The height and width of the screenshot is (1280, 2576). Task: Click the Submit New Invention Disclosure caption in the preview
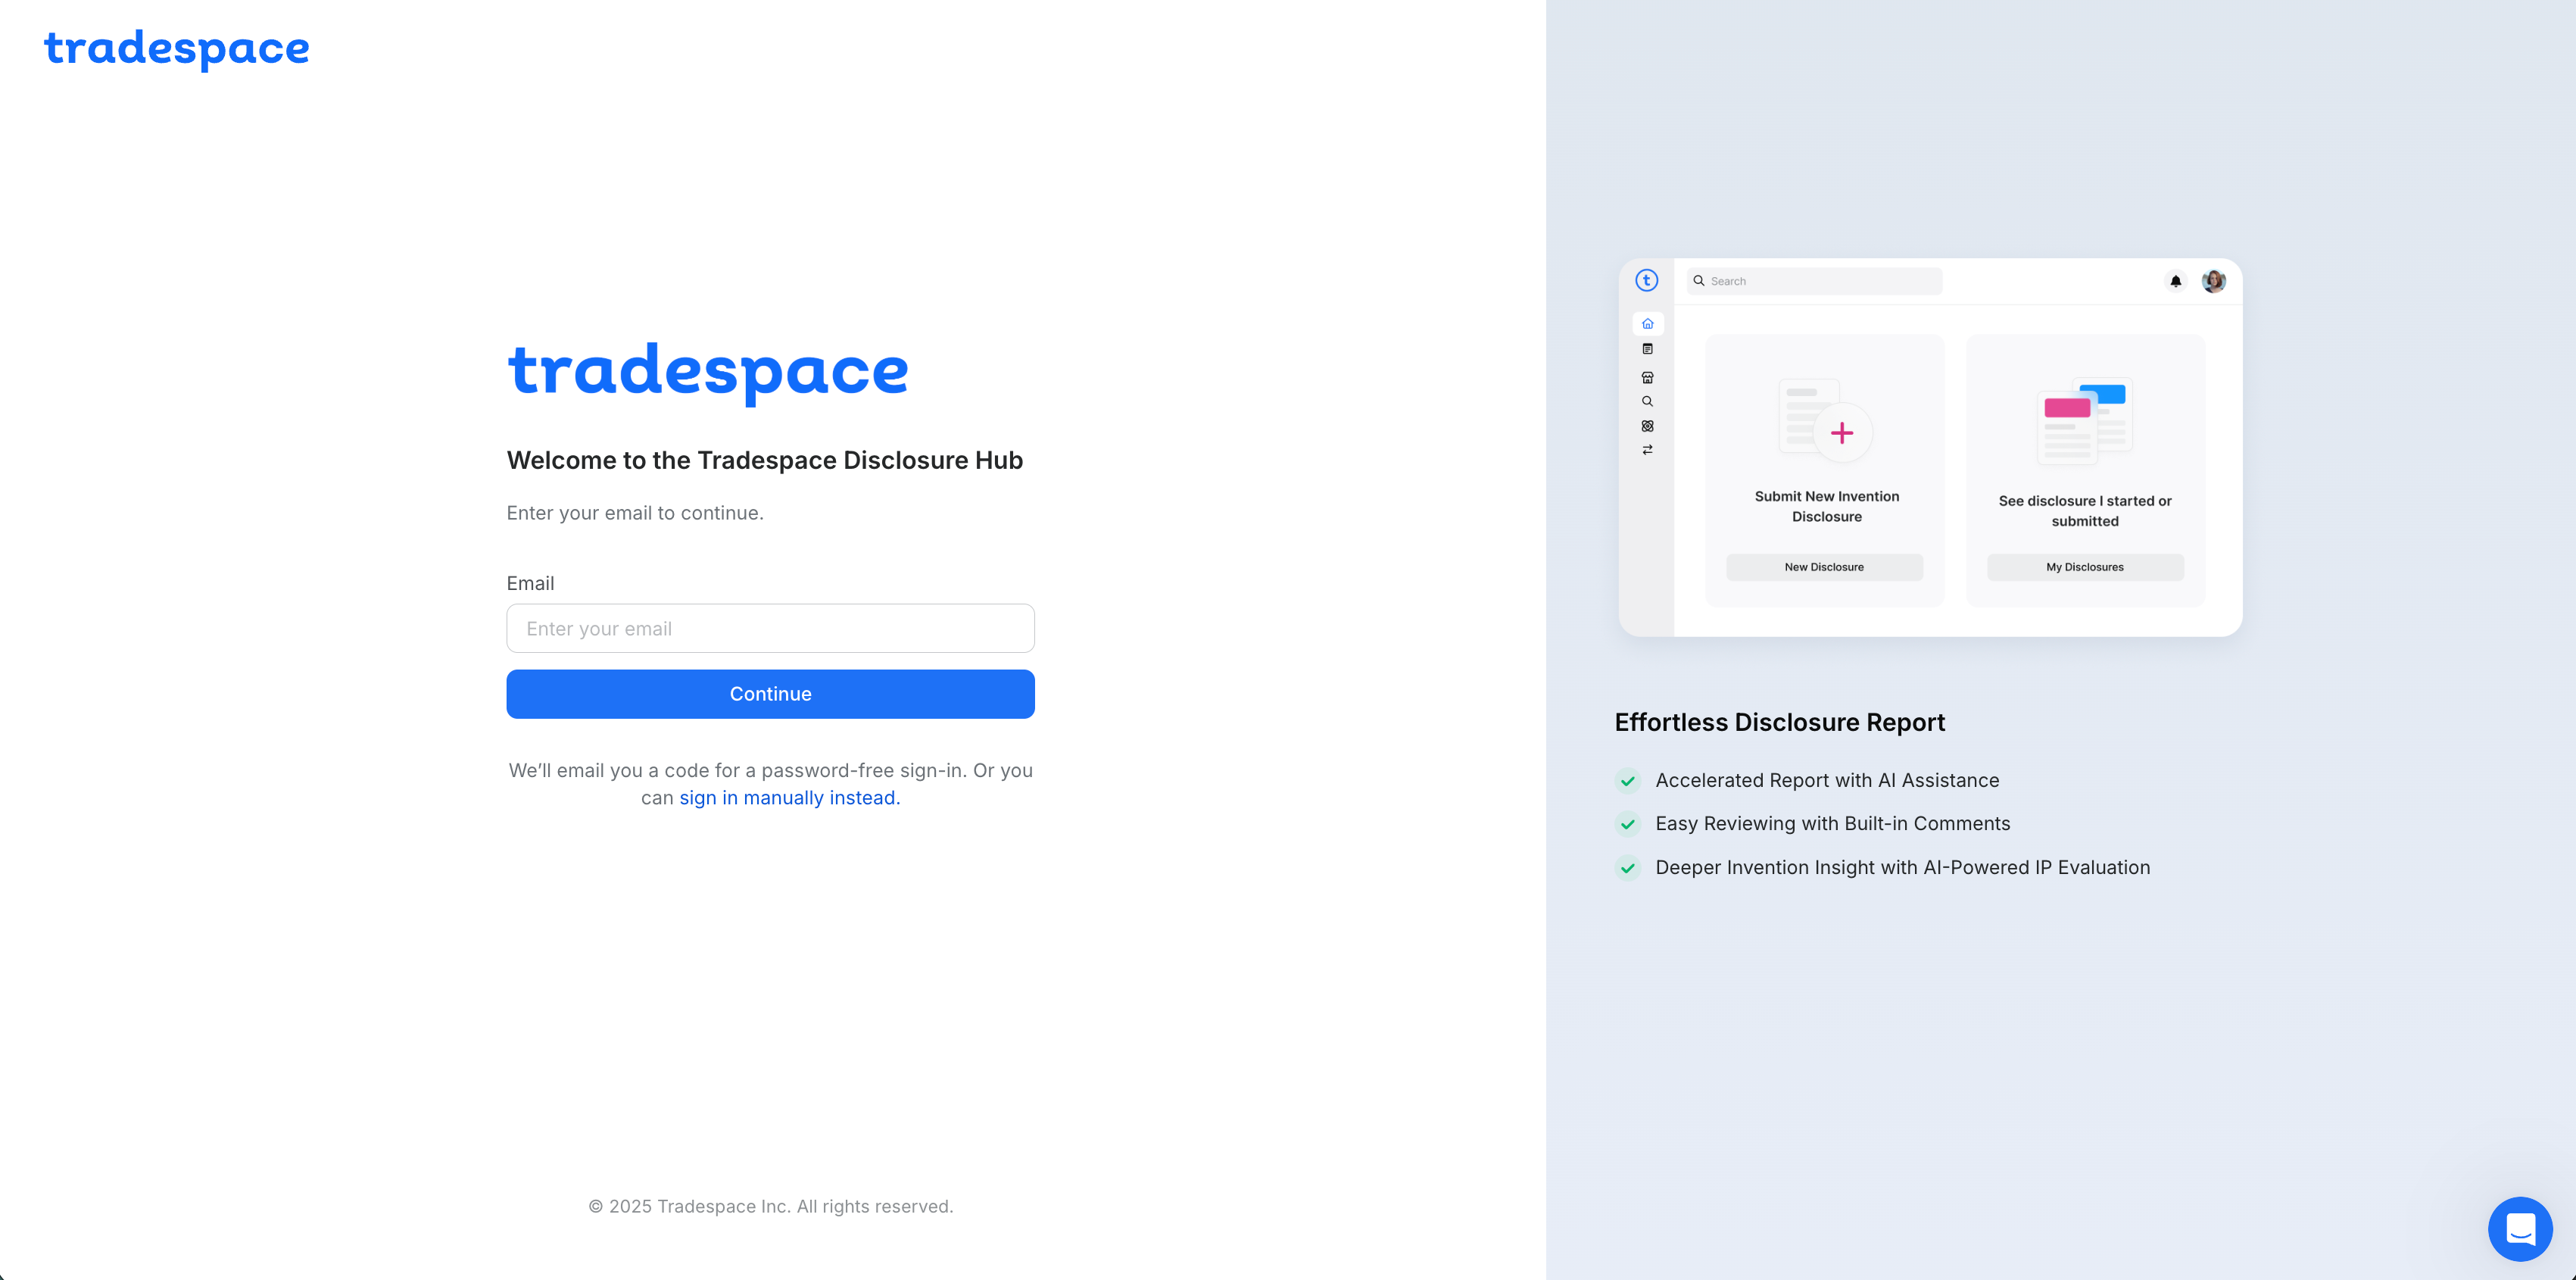(1826, 506)
